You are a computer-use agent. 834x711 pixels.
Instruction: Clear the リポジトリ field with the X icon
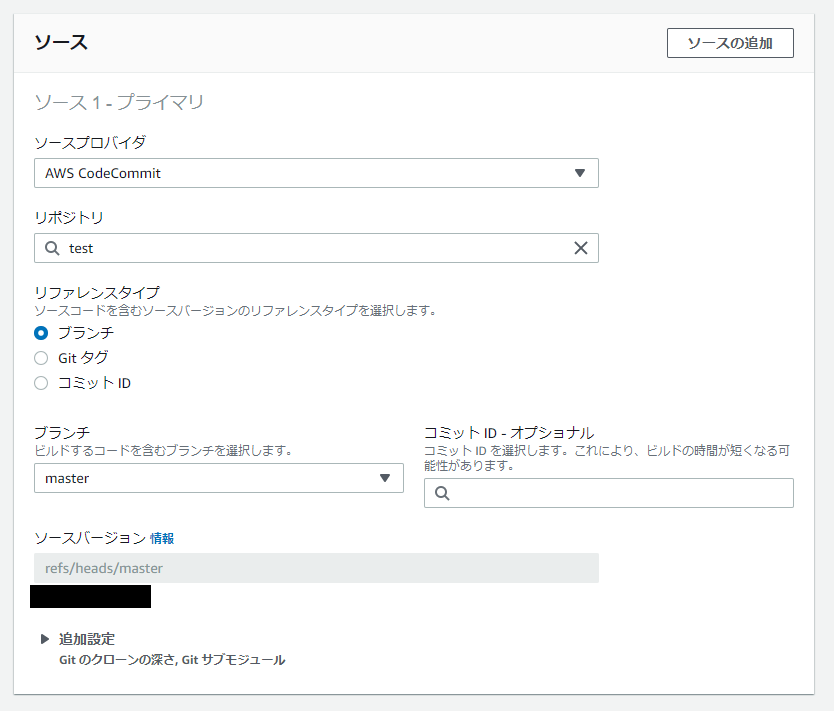(580, 248)
